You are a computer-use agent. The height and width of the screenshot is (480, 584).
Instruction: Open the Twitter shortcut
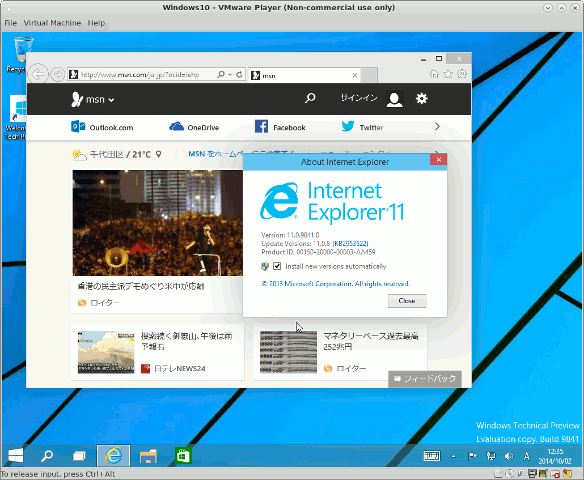pyautogui.click(x=362, y=127)
